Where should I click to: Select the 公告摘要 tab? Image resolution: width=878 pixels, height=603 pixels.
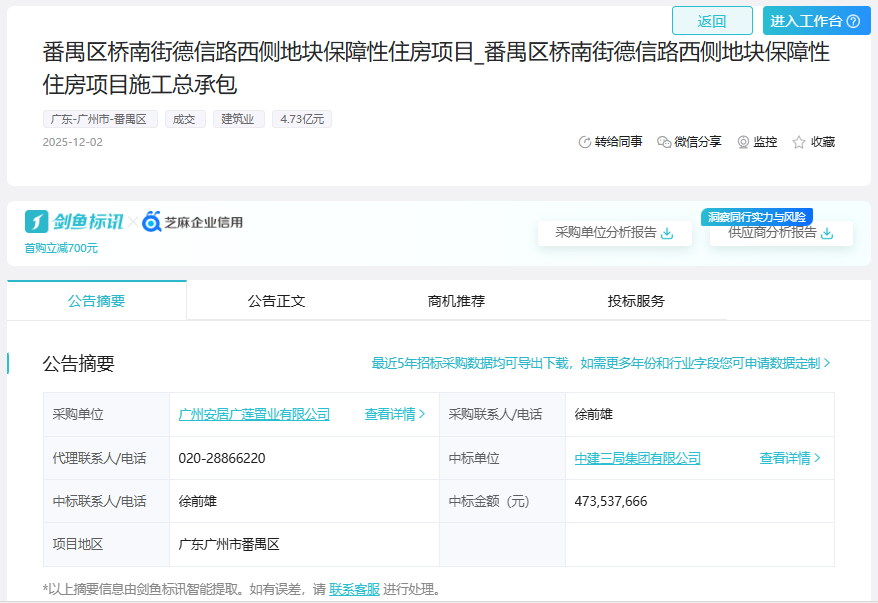pyautogui.click(x=97, y=301)
